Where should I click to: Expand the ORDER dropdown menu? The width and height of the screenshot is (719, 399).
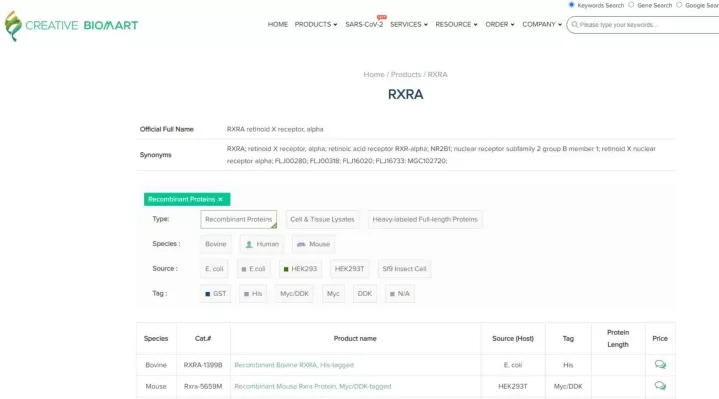[500, 25]
